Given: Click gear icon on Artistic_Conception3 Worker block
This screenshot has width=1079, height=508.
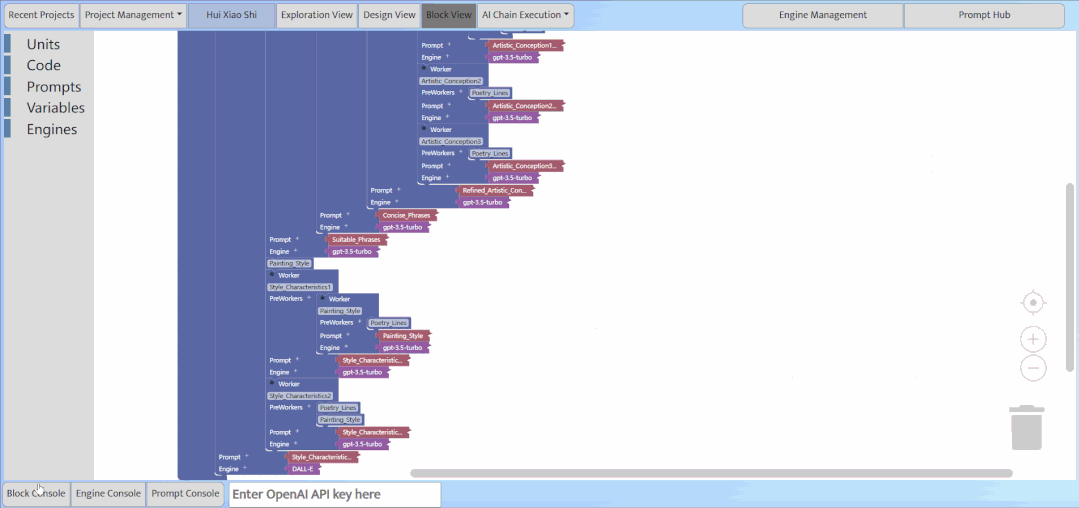Looking at the screenshot, I should pos(424,129).
